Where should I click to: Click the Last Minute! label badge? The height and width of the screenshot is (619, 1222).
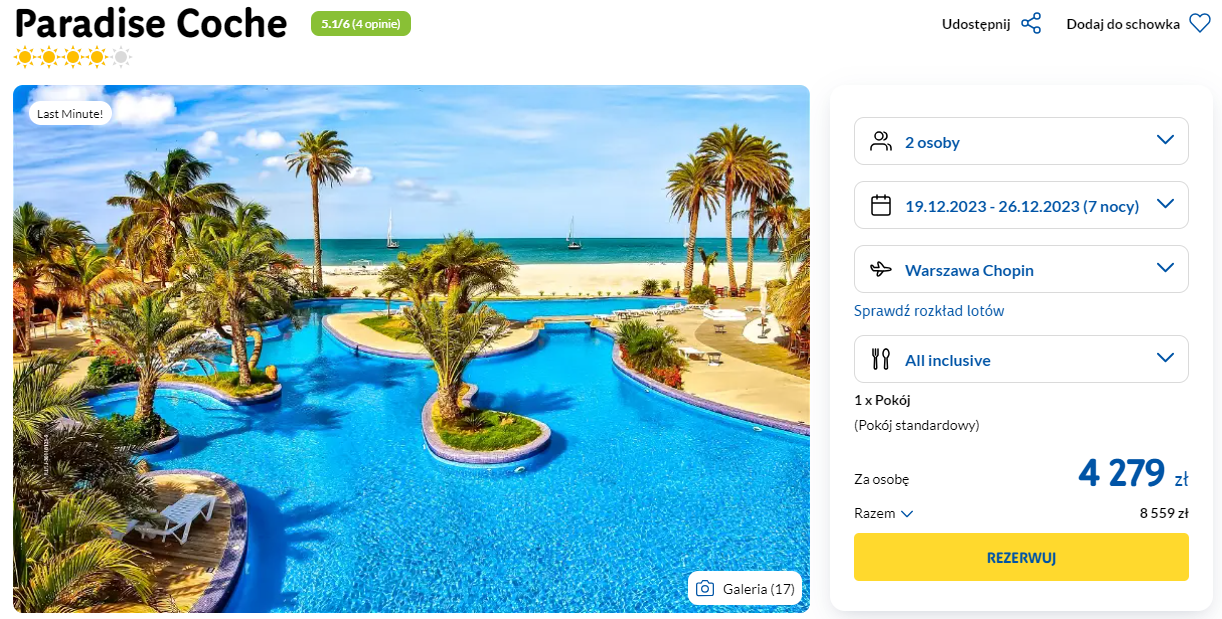[x=70, y=113]
